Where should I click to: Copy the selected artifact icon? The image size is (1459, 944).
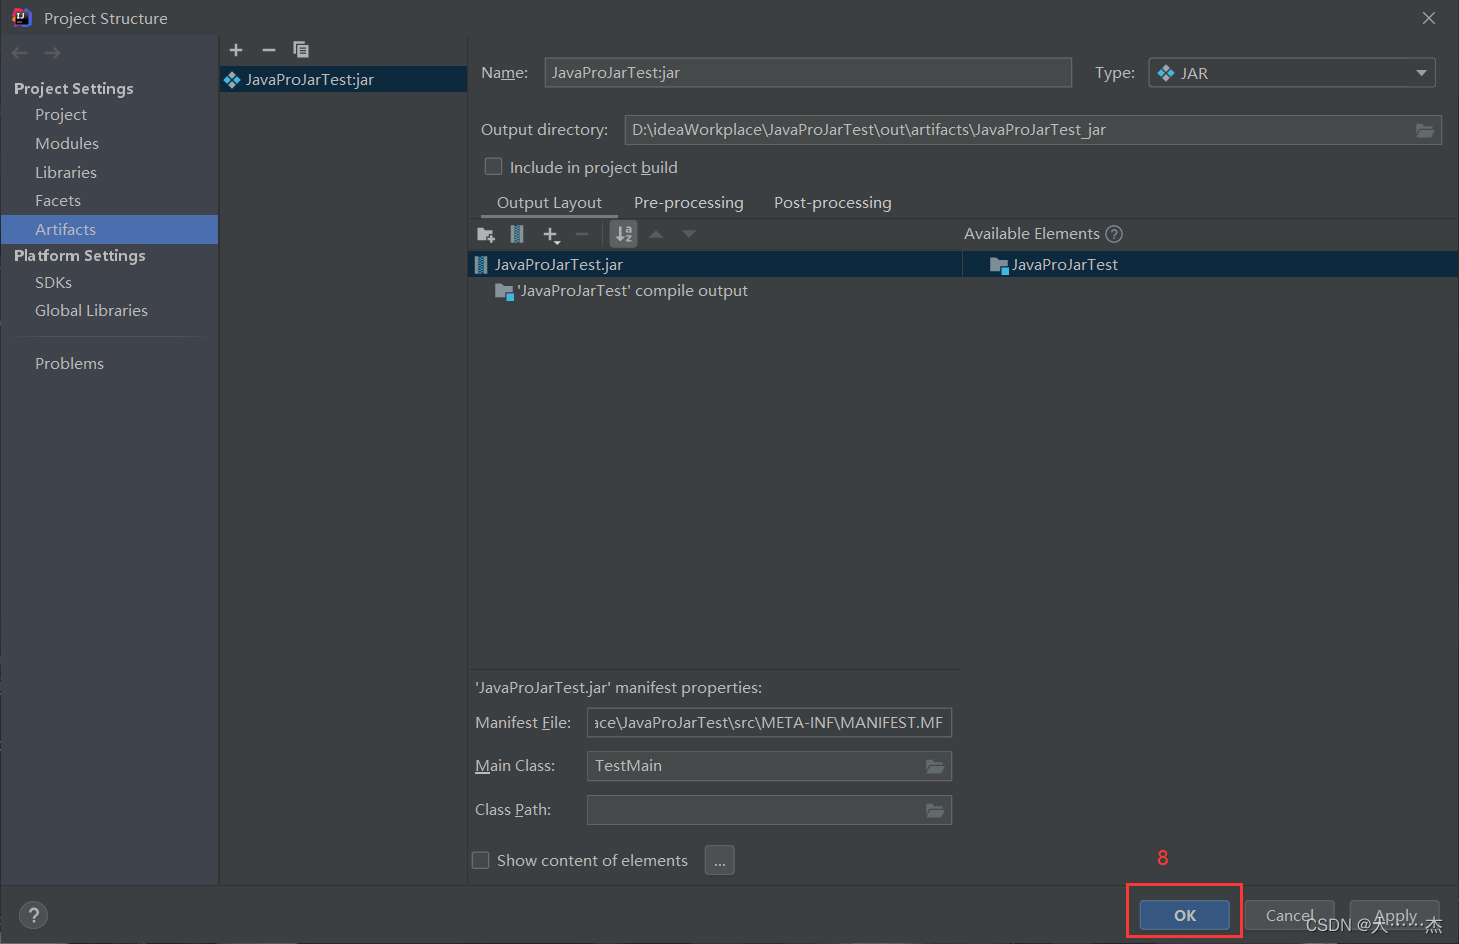pyautogui.click(x=301, y=50)
